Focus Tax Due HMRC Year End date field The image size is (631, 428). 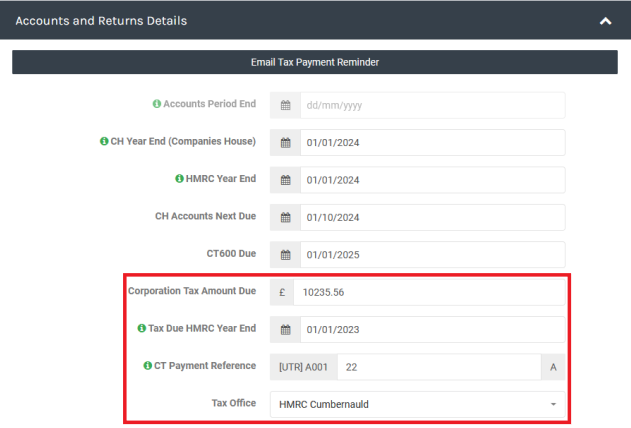pyautogui.click(x=433, y=330)
